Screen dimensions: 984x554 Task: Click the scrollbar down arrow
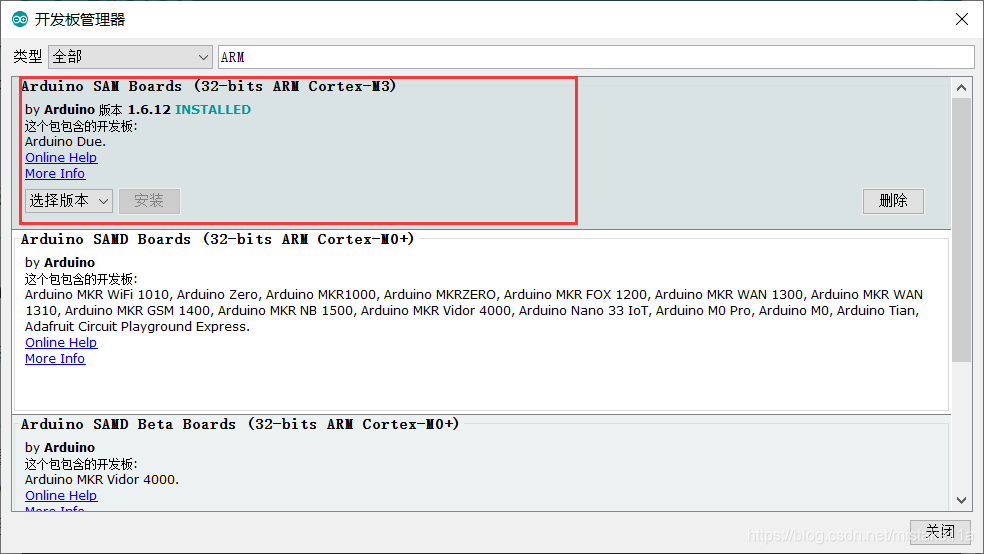coord(961,500)
